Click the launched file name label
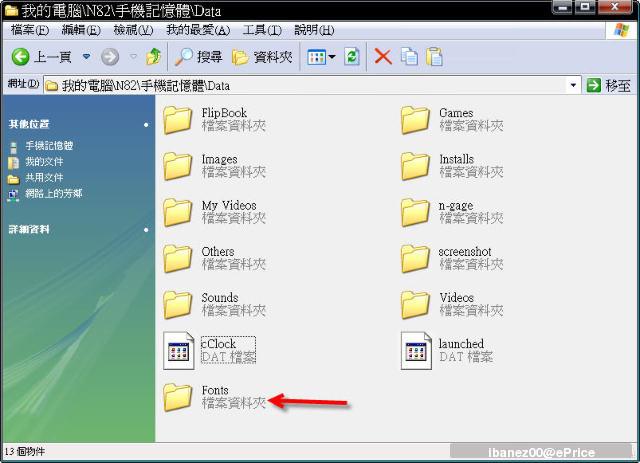The image size is (640, 463). point(461,344)
